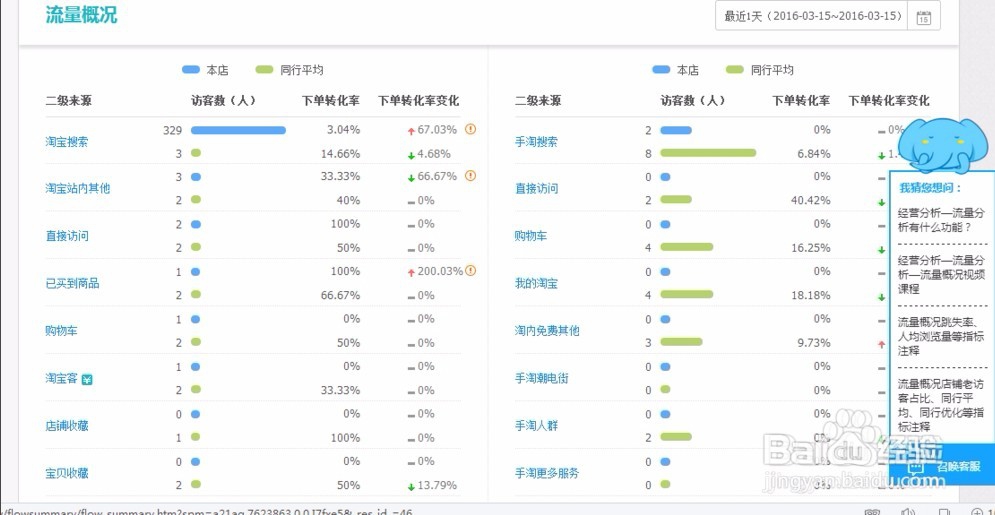Open left panel 直接访问 link

tap(67, 236)
